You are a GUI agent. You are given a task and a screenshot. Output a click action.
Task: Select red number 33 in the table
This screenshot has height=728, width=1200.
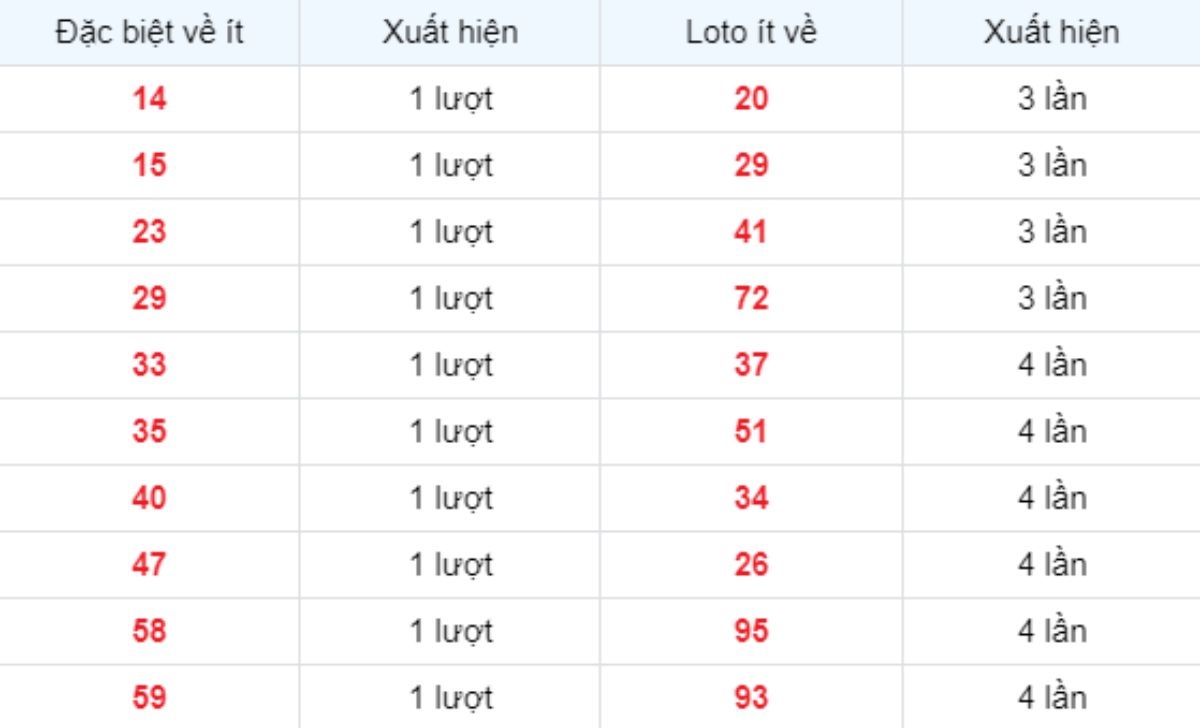(149, 365)
